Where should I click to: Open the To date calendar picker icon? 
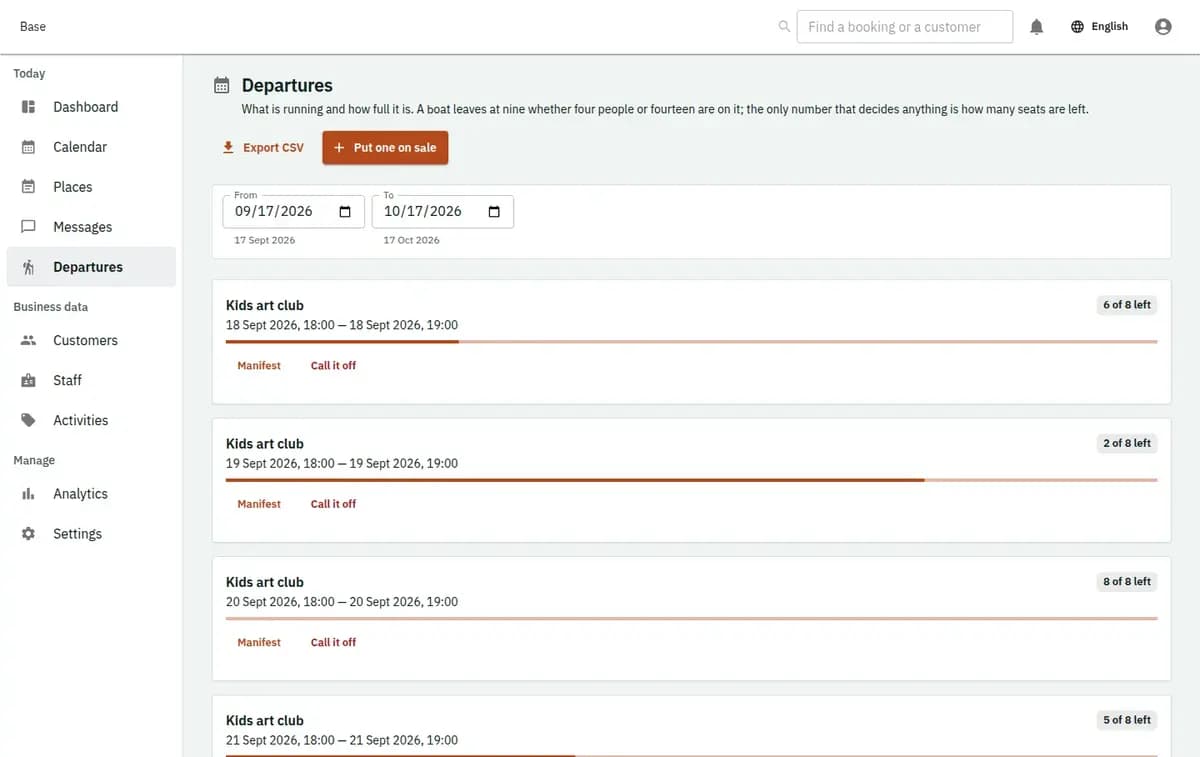click(494, 212)
